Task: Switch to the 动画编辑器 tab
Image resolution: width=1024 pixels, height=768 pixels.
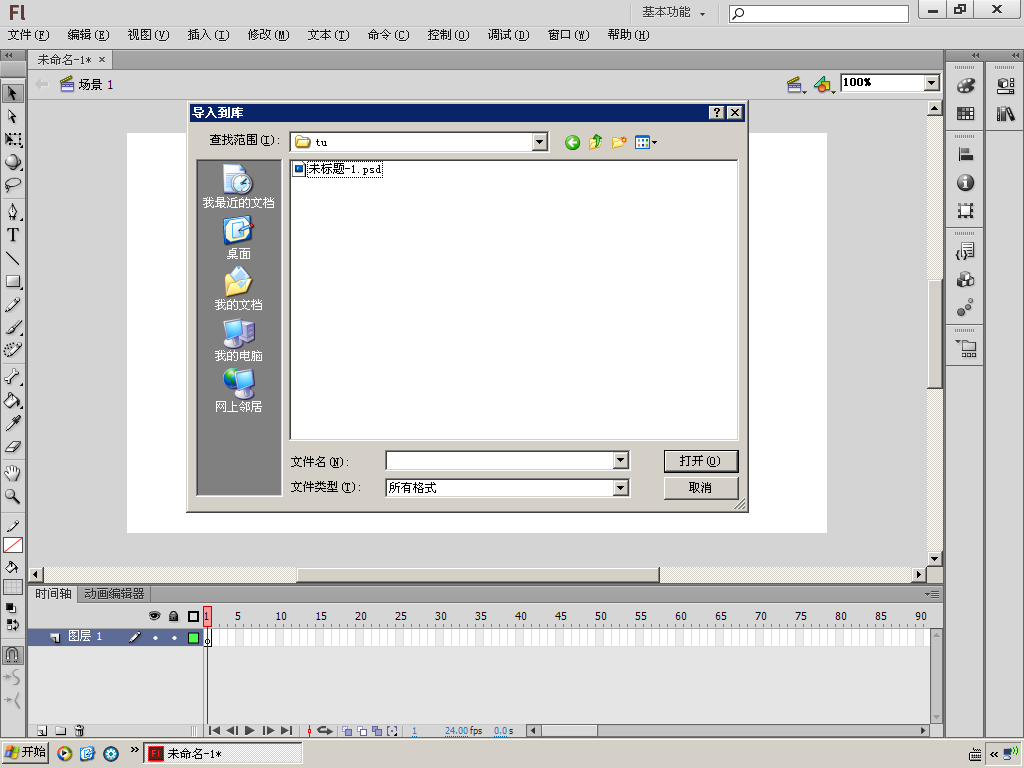Action: (114, 594)
